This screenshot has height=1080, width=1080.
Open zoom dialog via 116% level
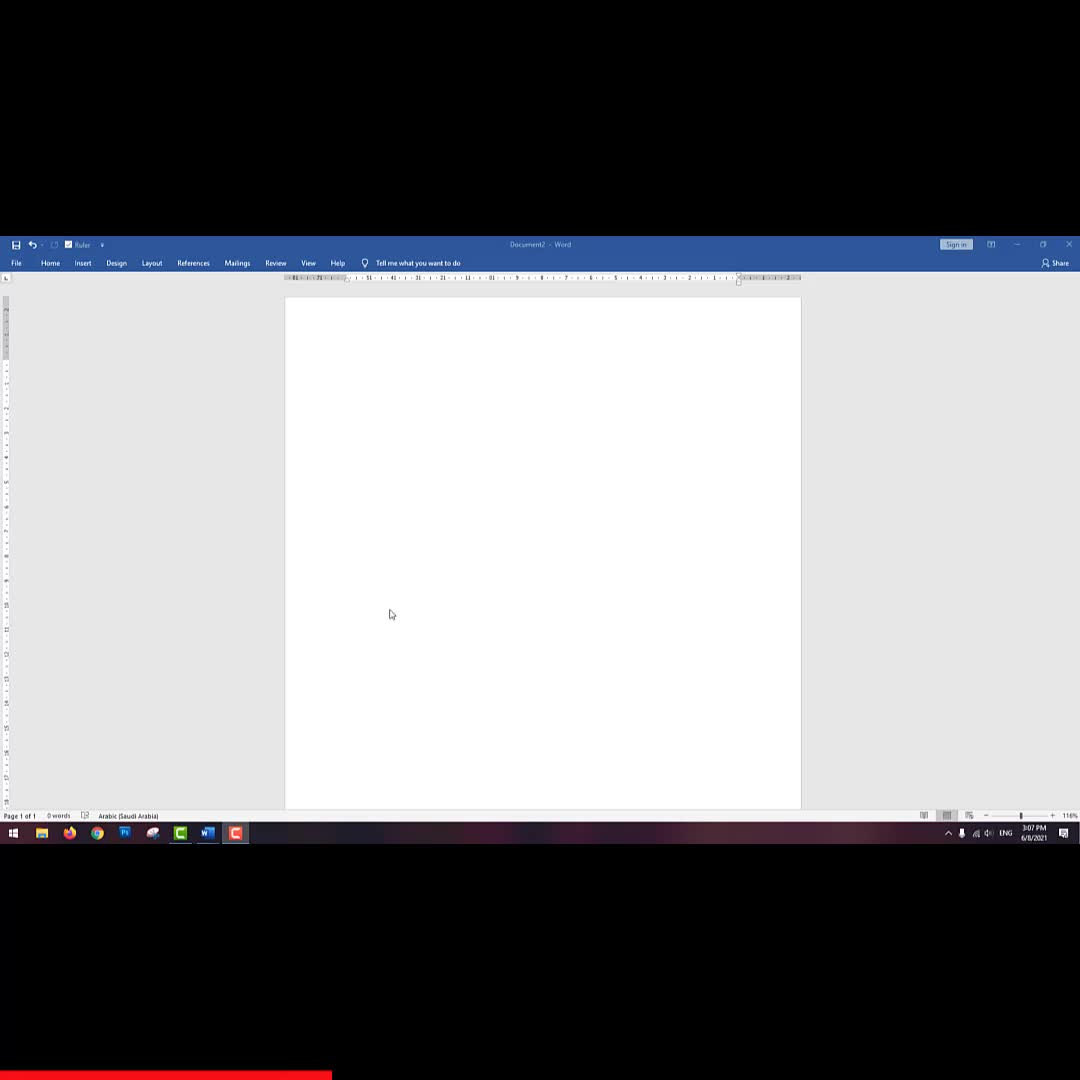point(1070,816)
